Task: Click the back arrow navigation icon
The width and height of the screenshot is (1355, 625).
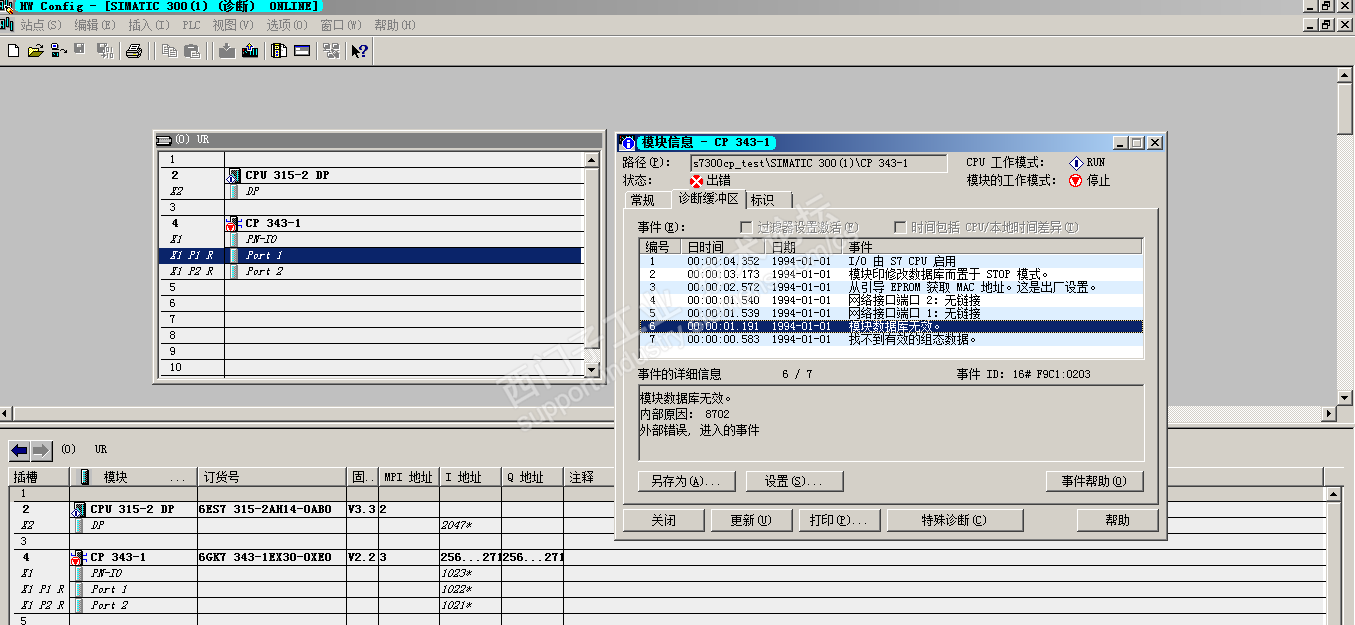Action: point(20,450)
